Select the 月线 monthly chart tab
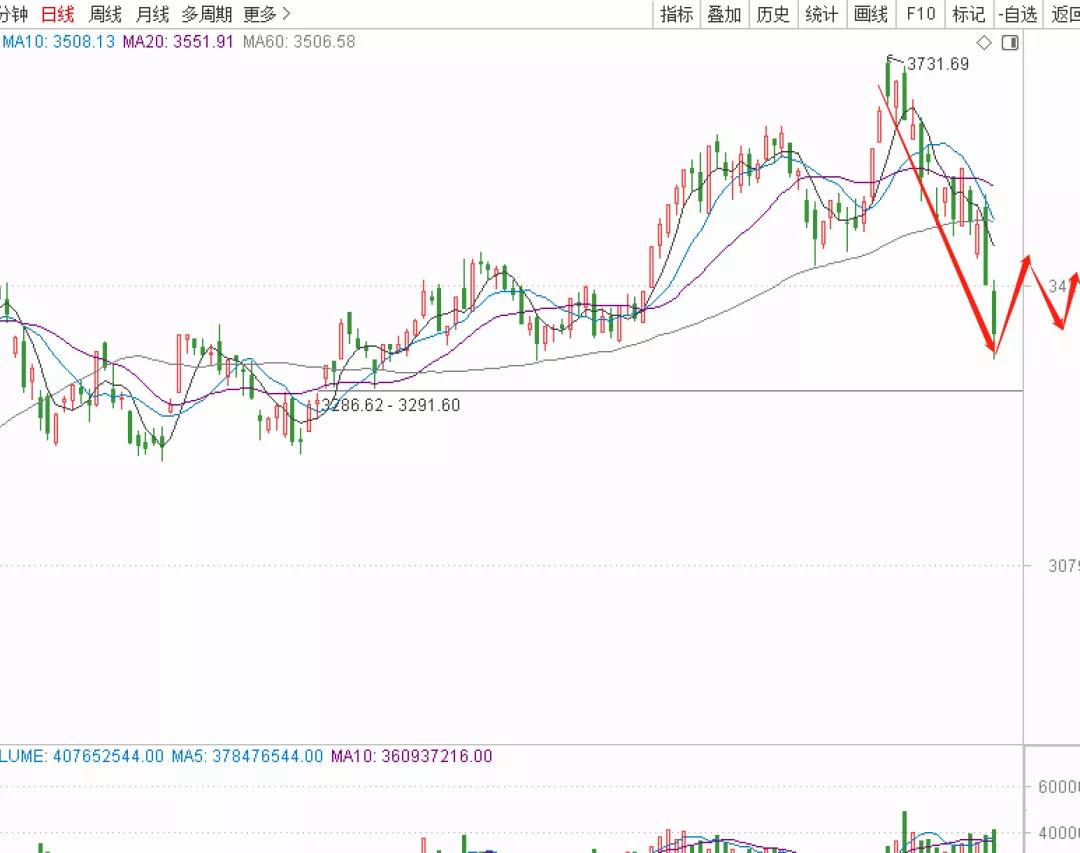Screen dimensions: 1080x853 coord(152,14)
